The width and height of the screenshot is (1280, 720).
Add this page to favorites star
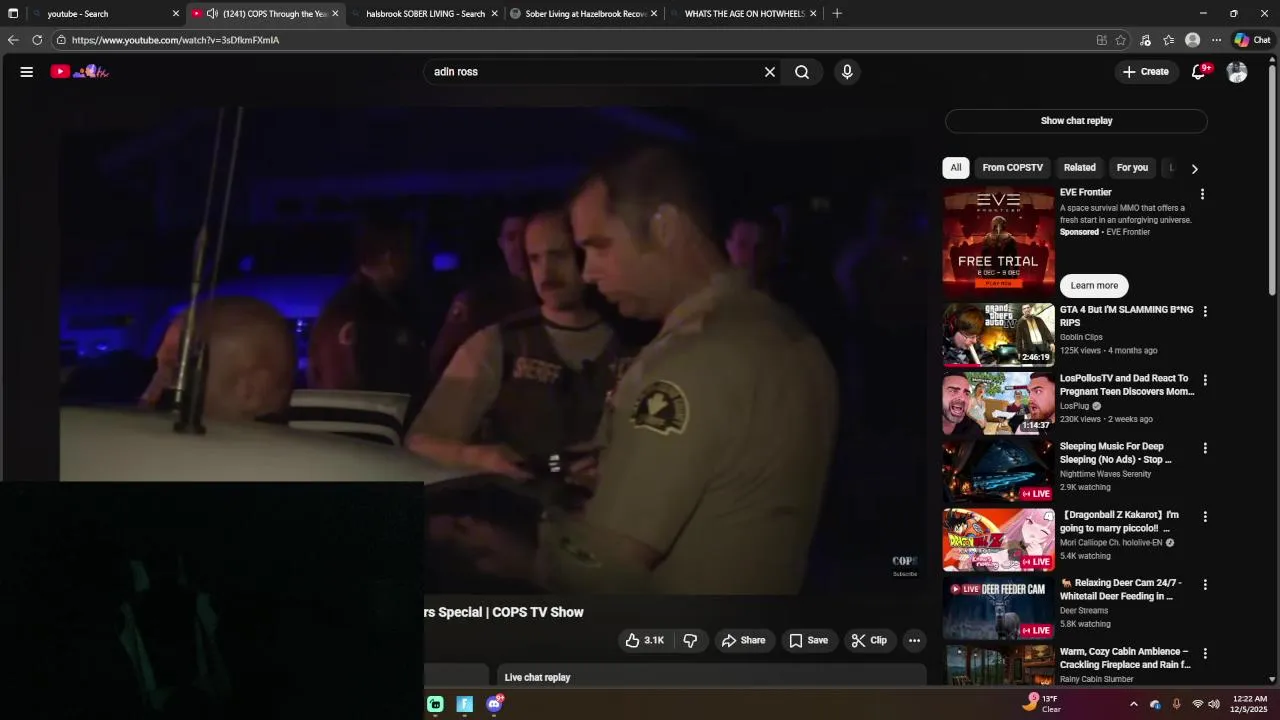1121,40
